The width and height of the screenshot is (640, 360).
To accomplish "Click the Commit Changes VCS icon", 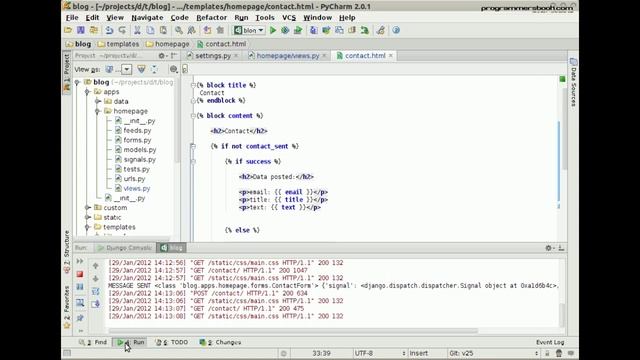I will (326, 30).
